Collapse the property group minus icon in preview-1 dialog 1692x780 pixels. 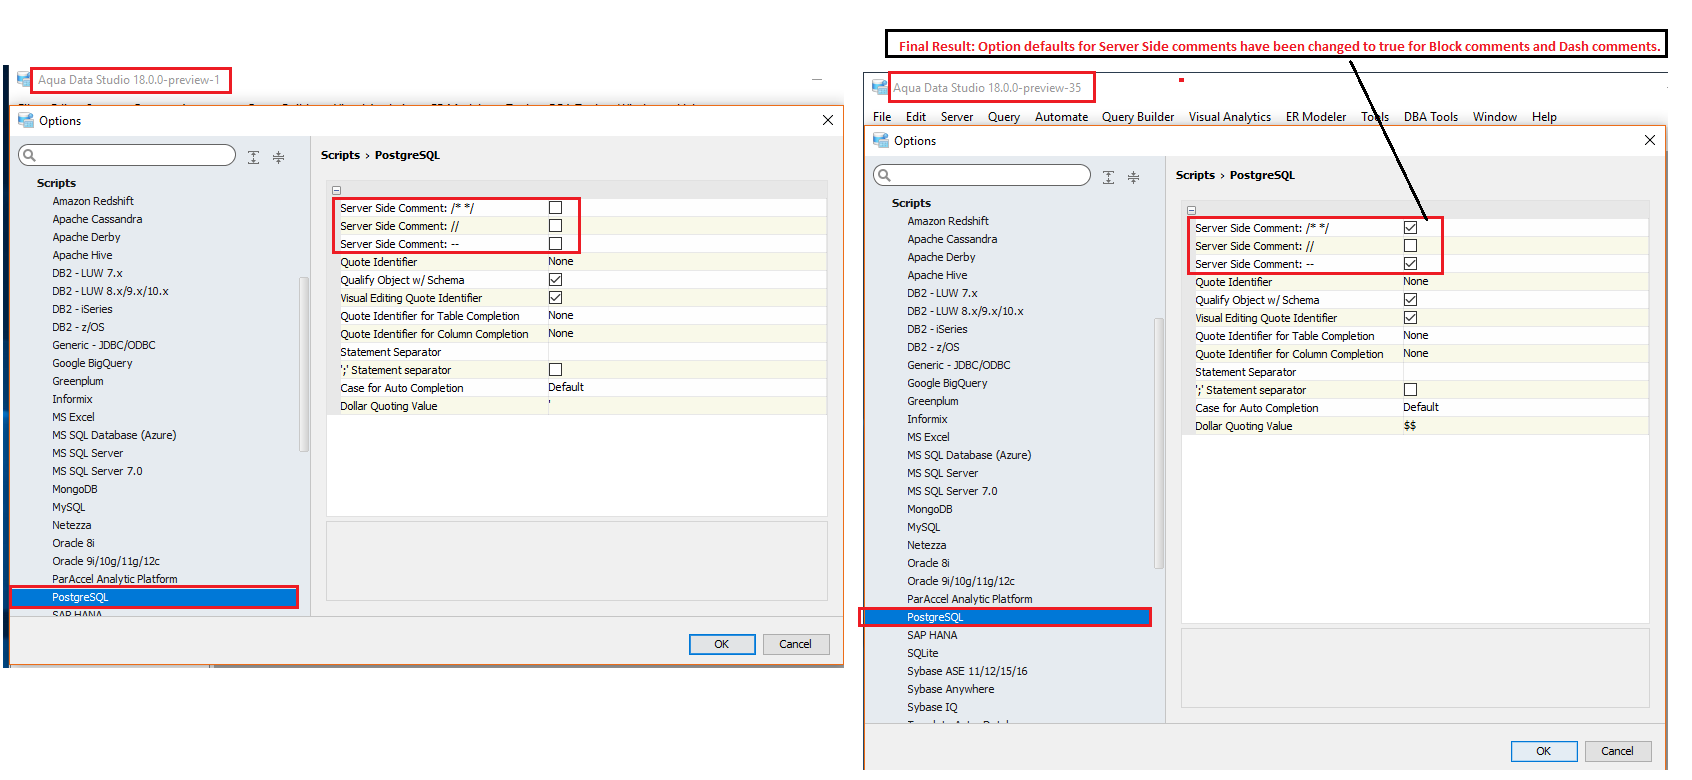pyautogui.click(x=337, y=190)
